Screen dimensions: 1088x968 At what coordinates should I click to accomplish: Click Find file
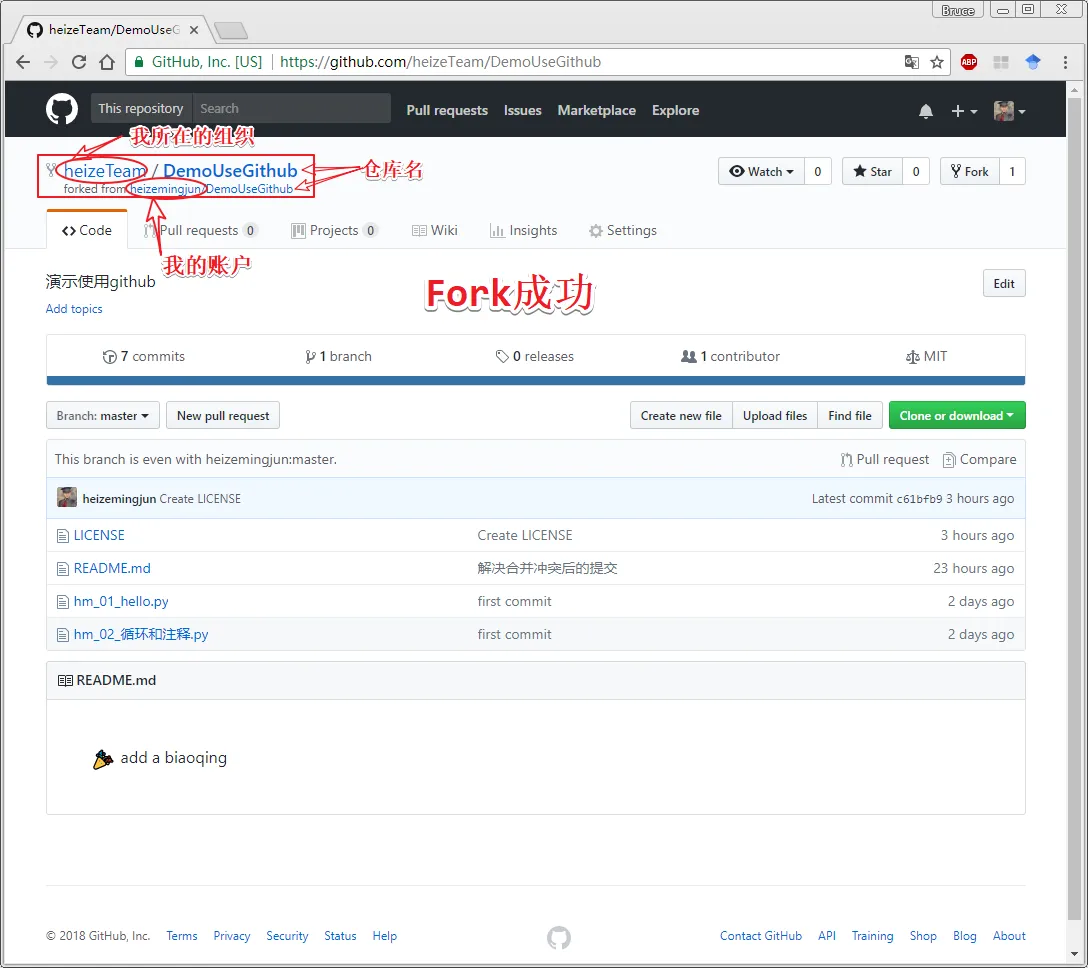(x=850, y=416)
